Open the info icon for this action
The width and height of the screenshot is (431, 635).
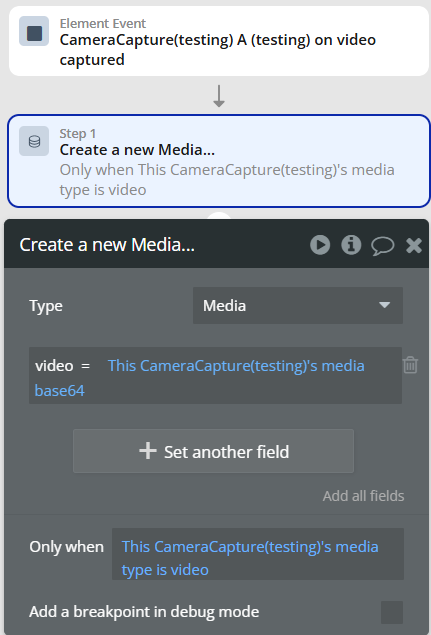[351, 245]
